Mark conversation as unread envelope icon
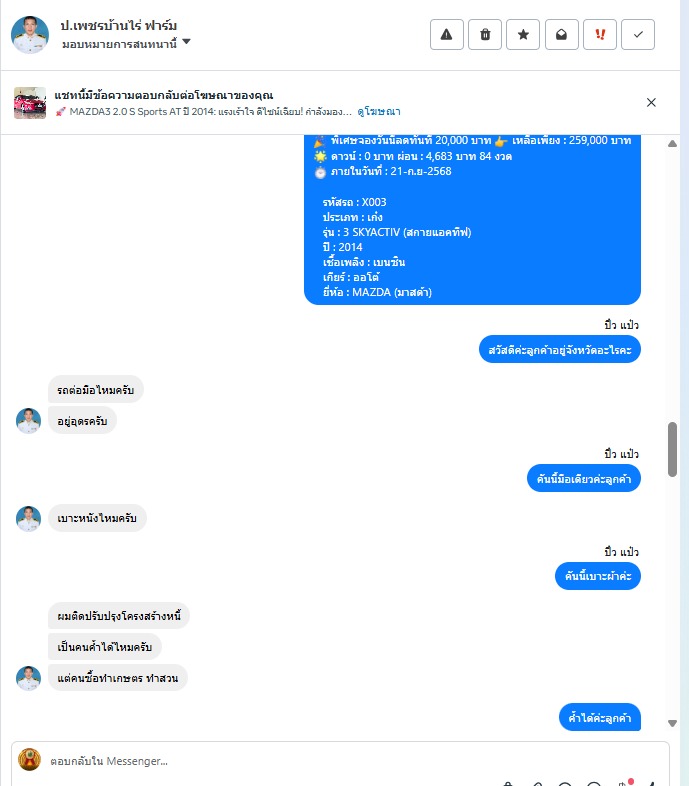 point(562,35)
